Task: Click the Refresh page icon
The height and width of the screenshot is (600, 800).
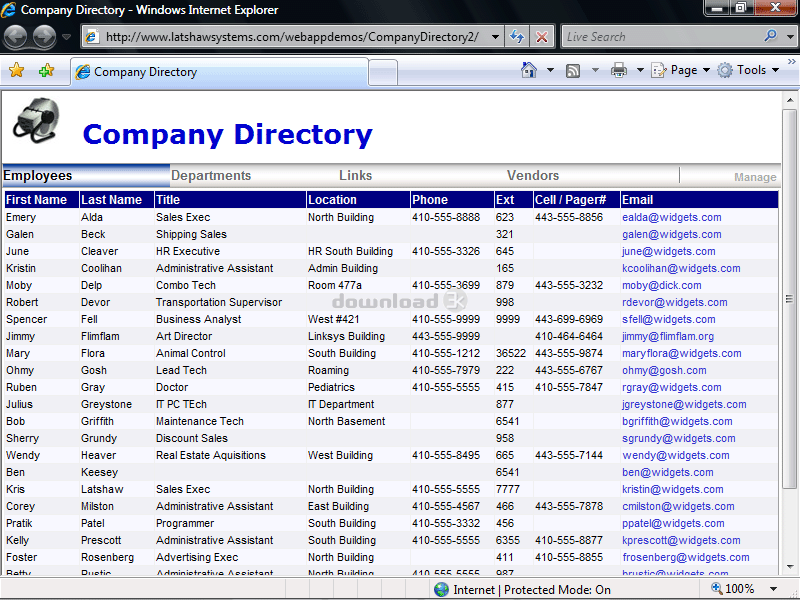Action: (517, 37)
